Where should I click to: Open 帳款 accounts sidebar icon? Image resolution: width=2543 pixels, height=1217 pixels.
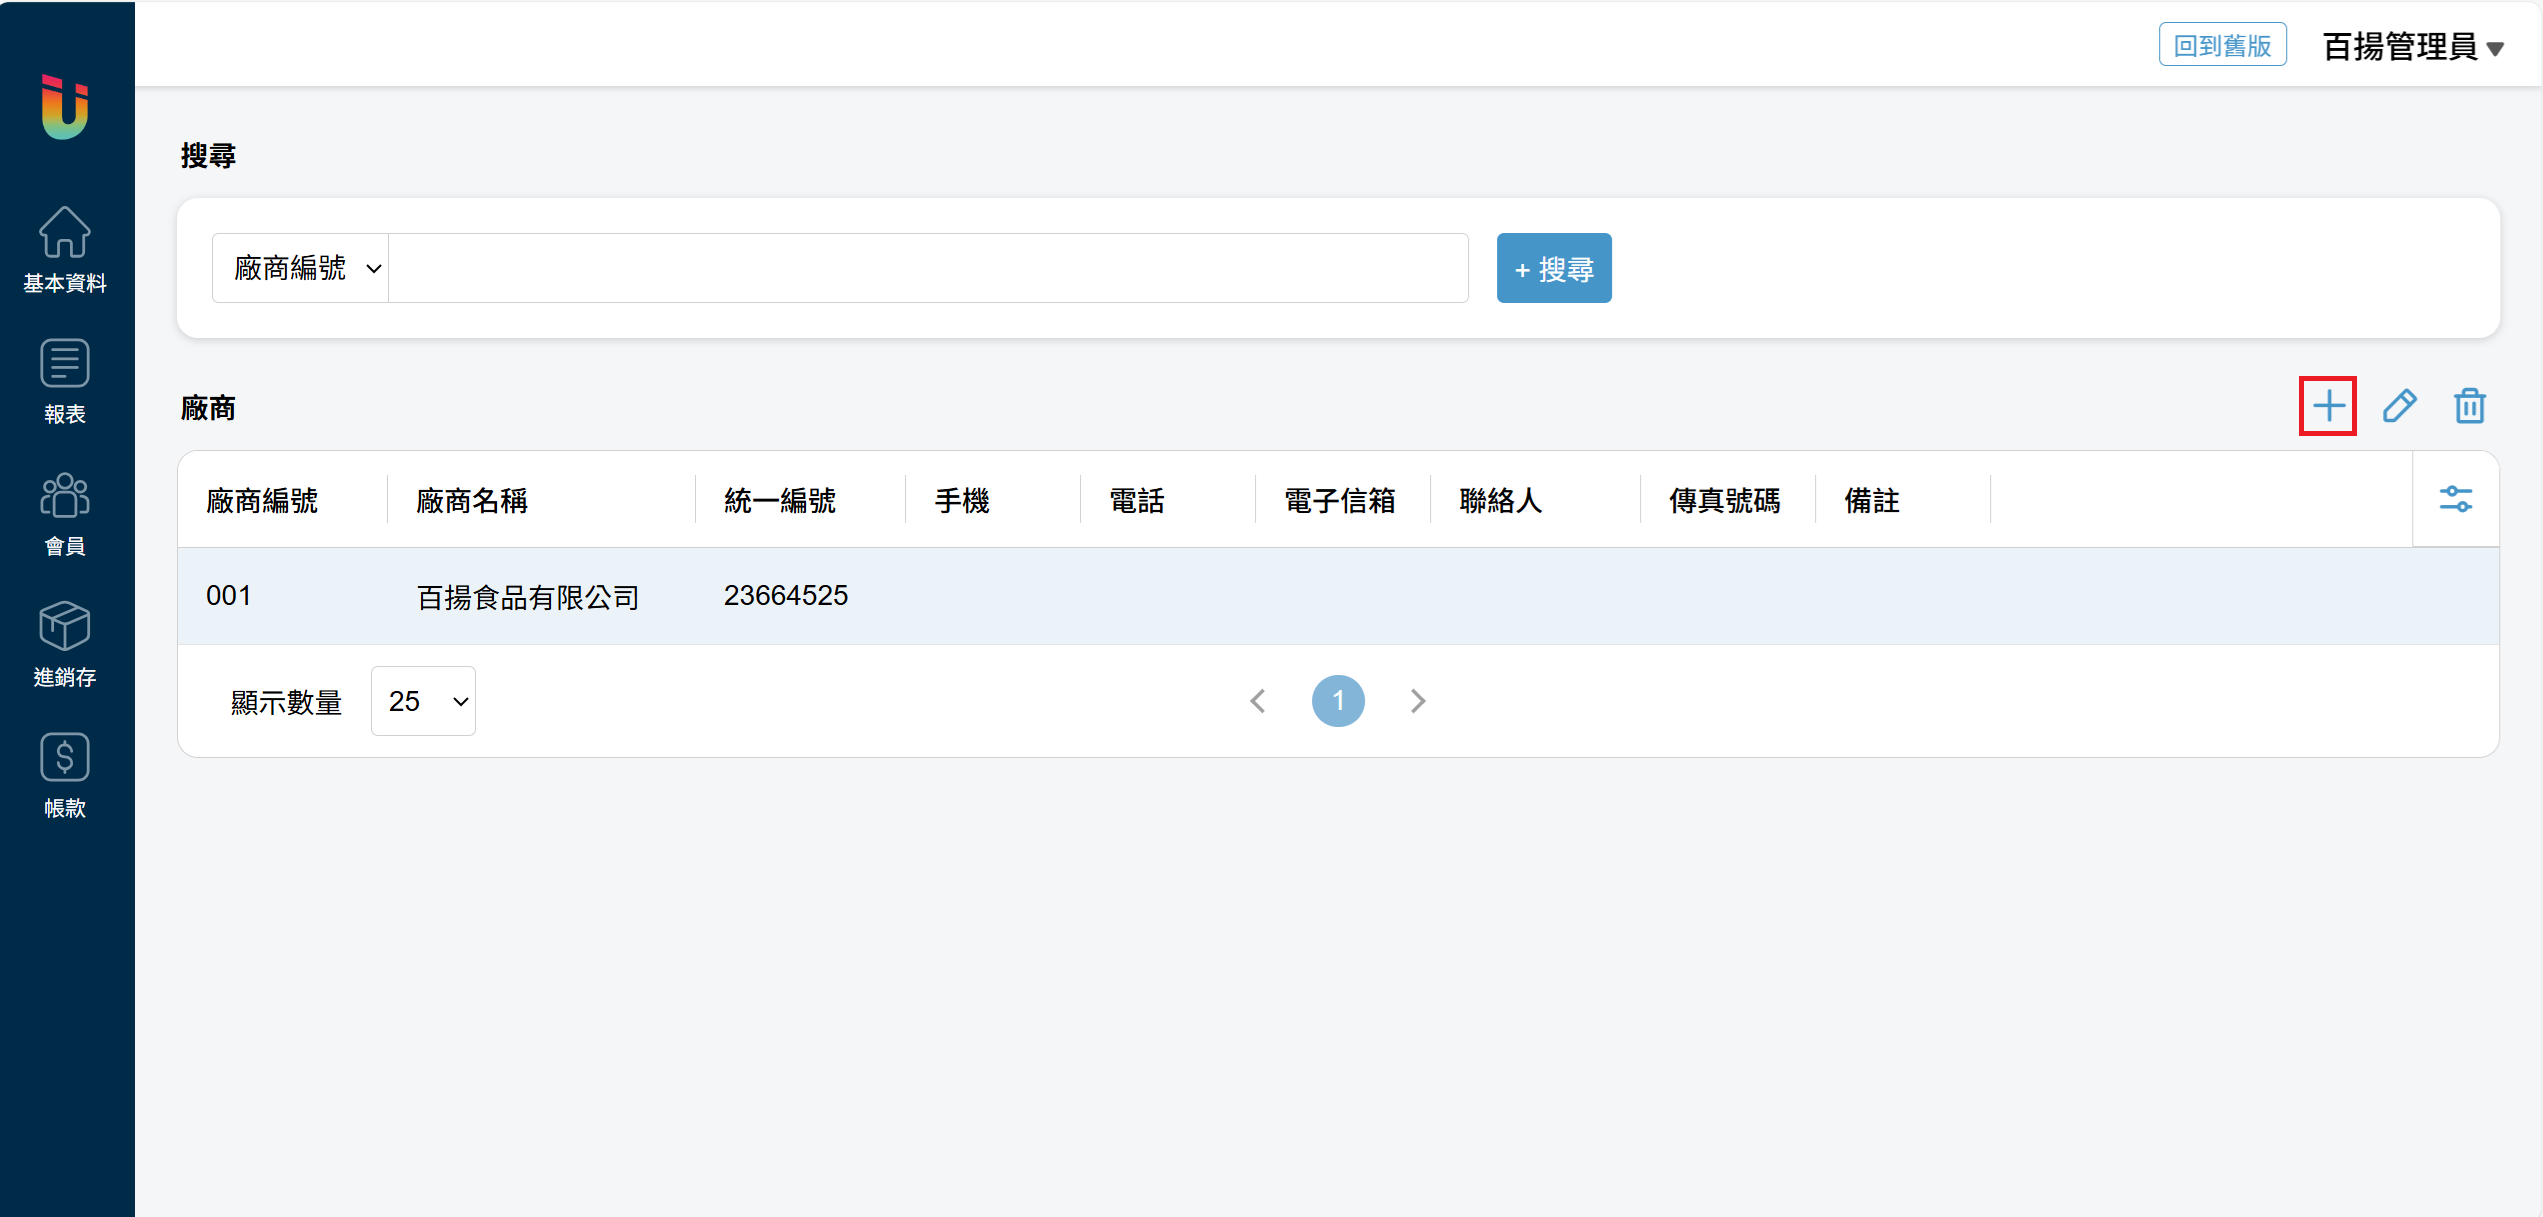pos(65,775)
